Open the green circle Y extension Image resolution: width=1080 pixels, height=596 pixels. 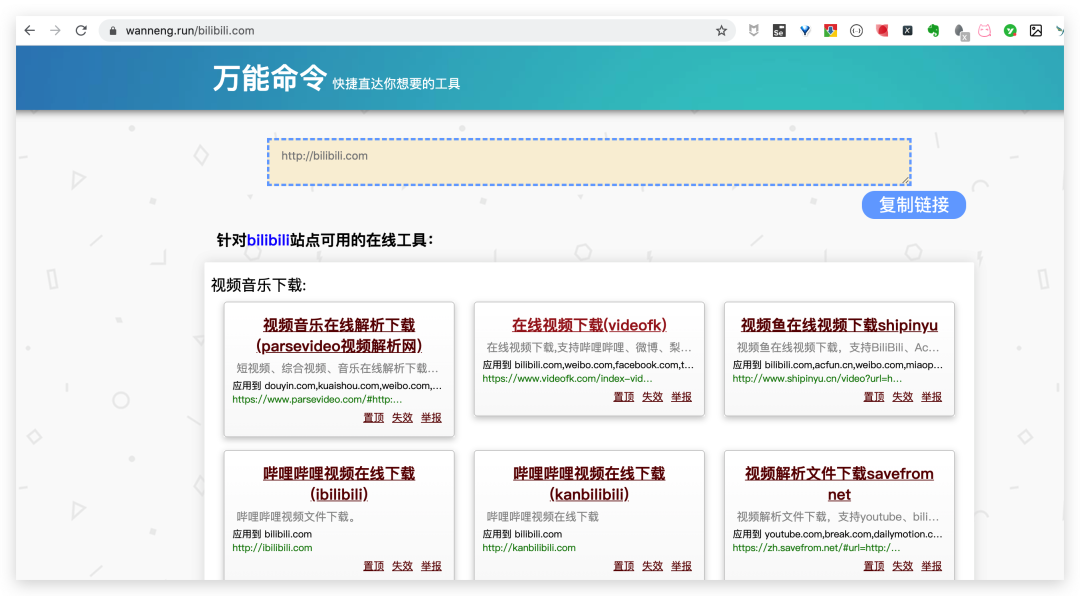[1010, 30]
